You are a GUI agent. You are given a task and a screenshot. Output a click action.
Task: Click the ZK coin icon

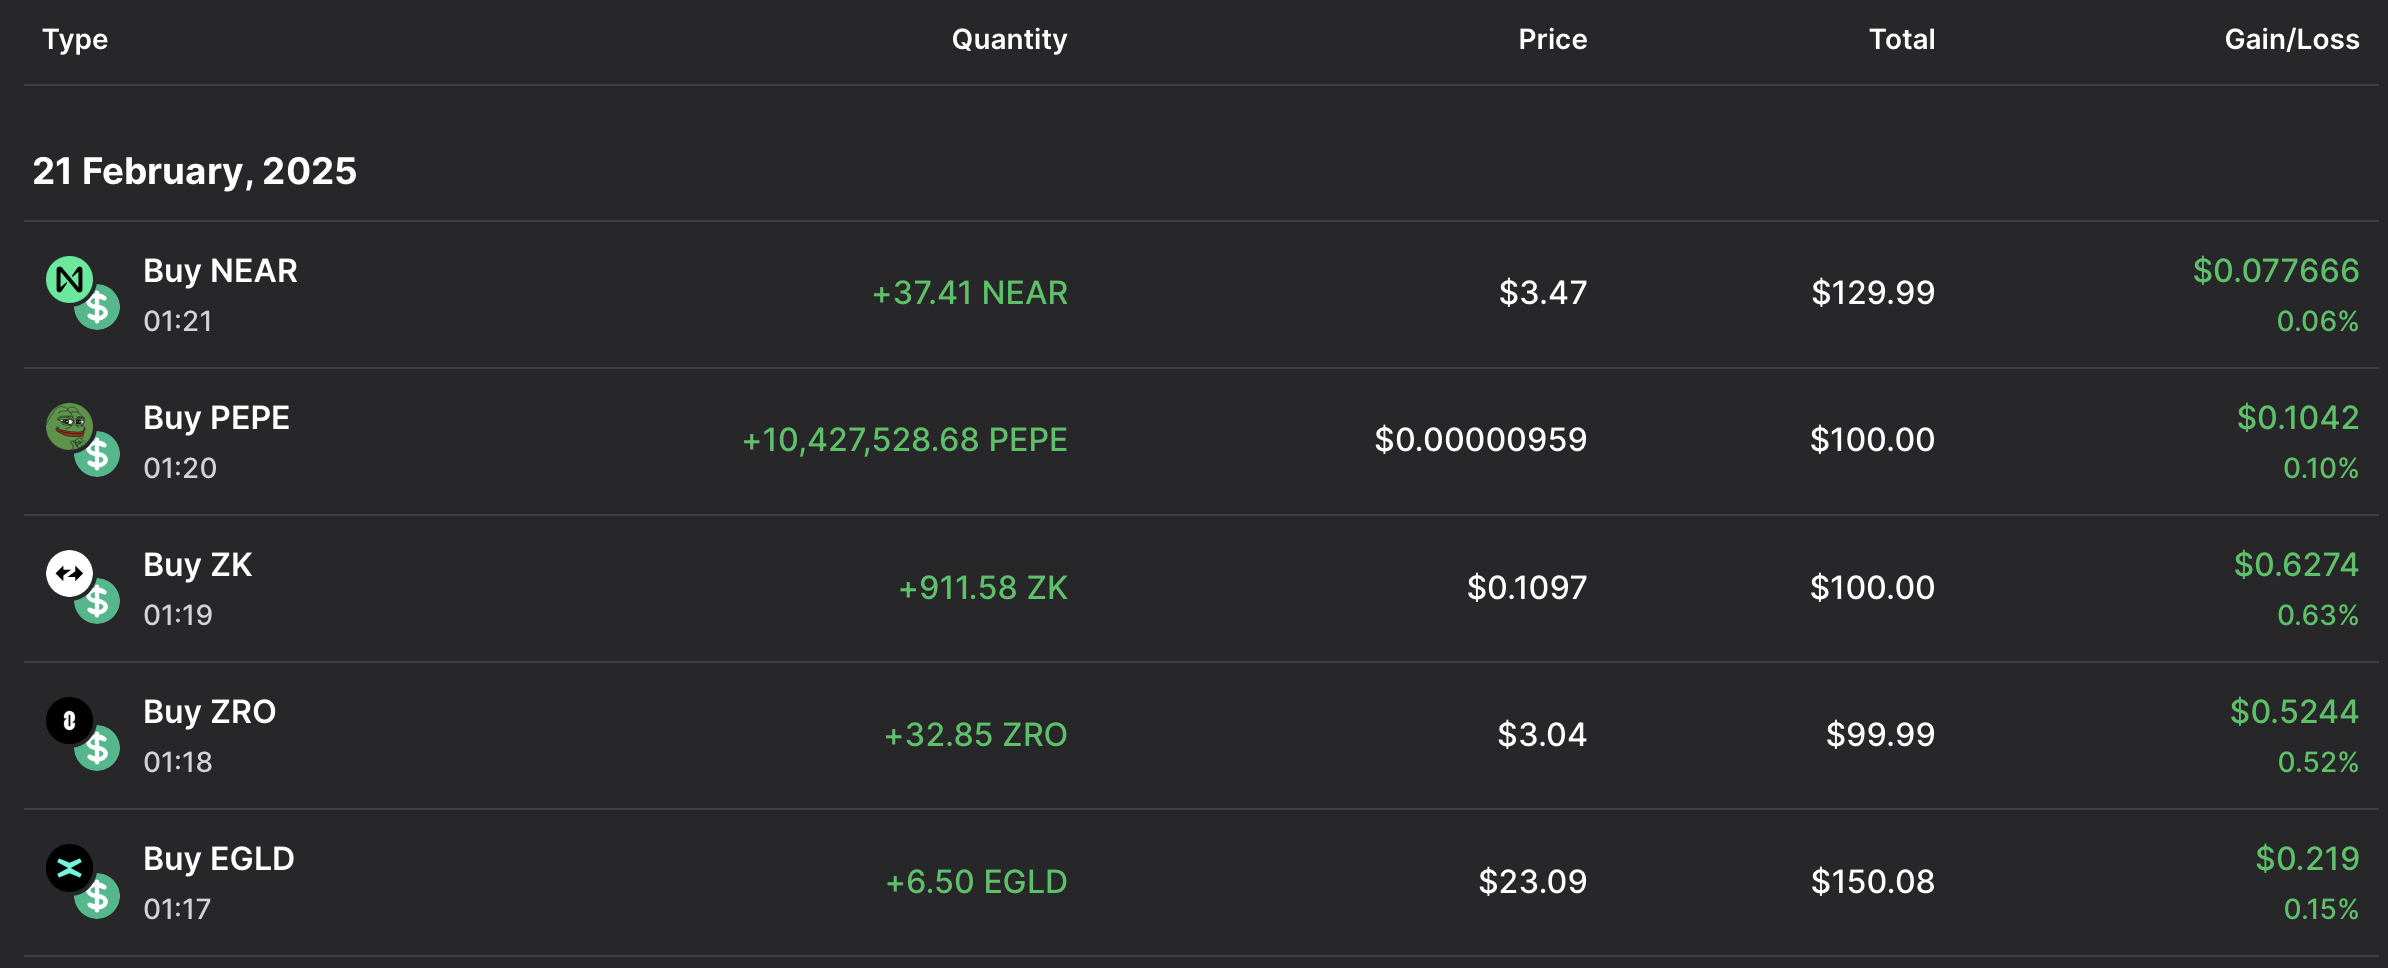(x=68, y=573)
